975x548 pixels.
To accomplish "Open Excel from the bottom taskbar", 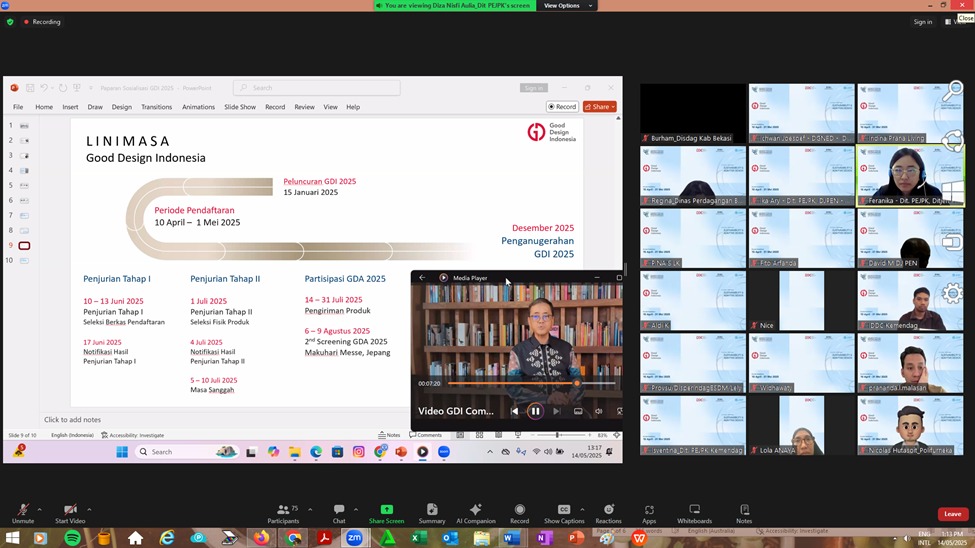I will coord(418,538).
